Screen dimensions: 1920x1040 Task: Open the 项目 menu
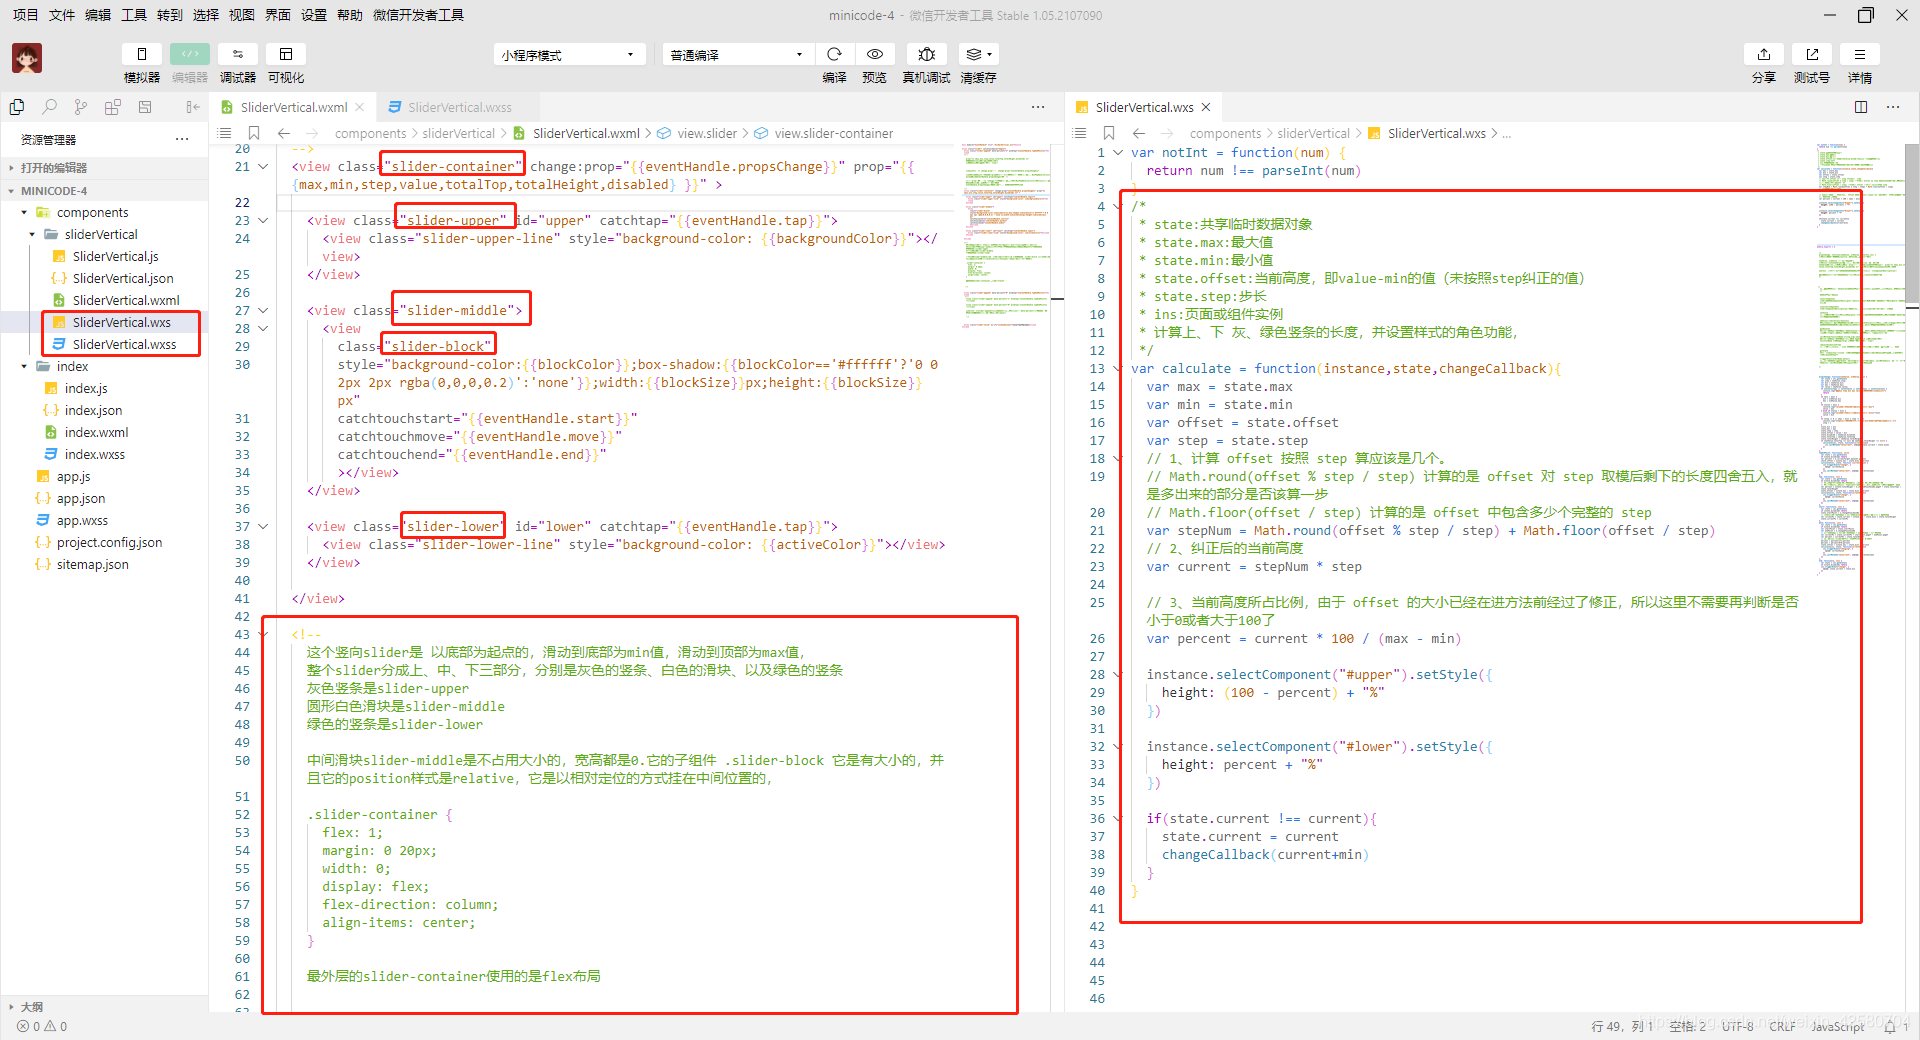(x=25, y=15)
